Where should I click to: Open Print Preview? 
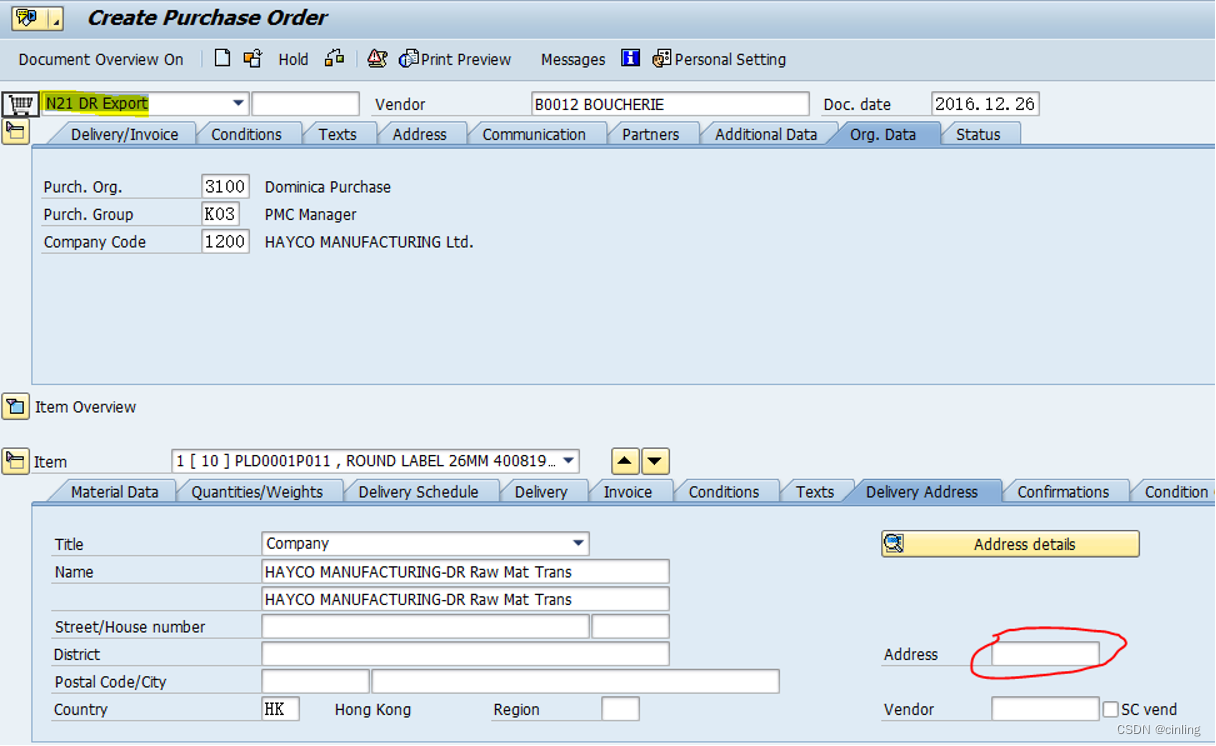coord(455,59)
